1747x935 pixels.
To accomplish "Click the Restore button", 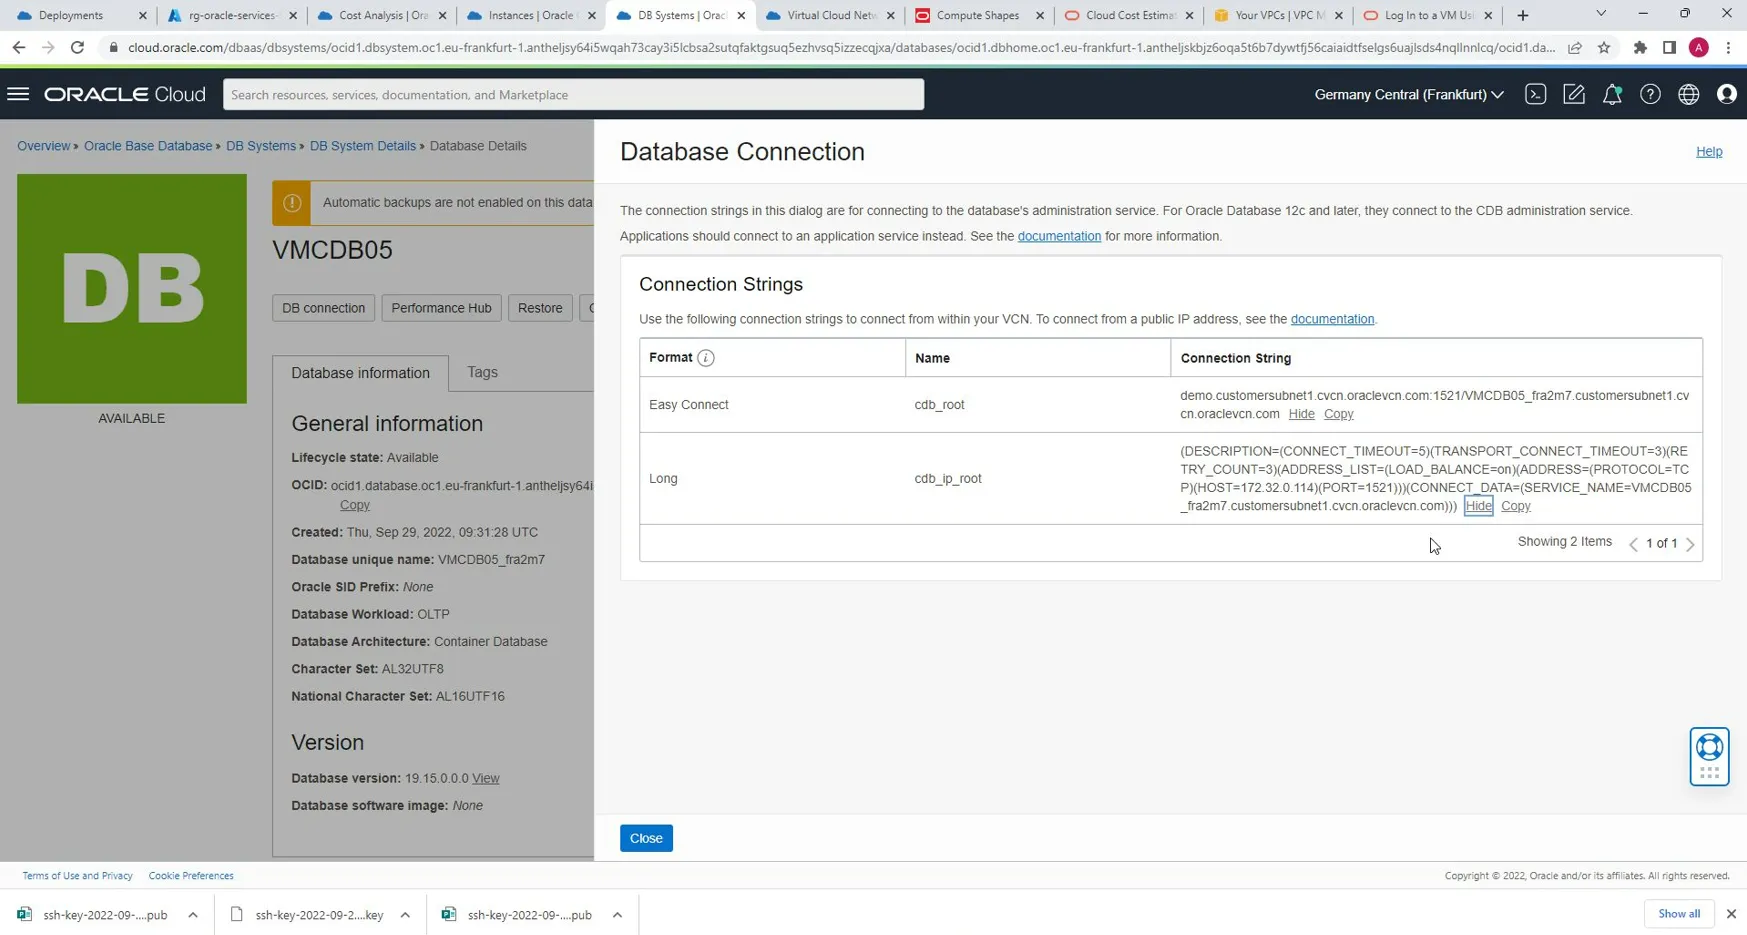I will (x=540, y=308).
